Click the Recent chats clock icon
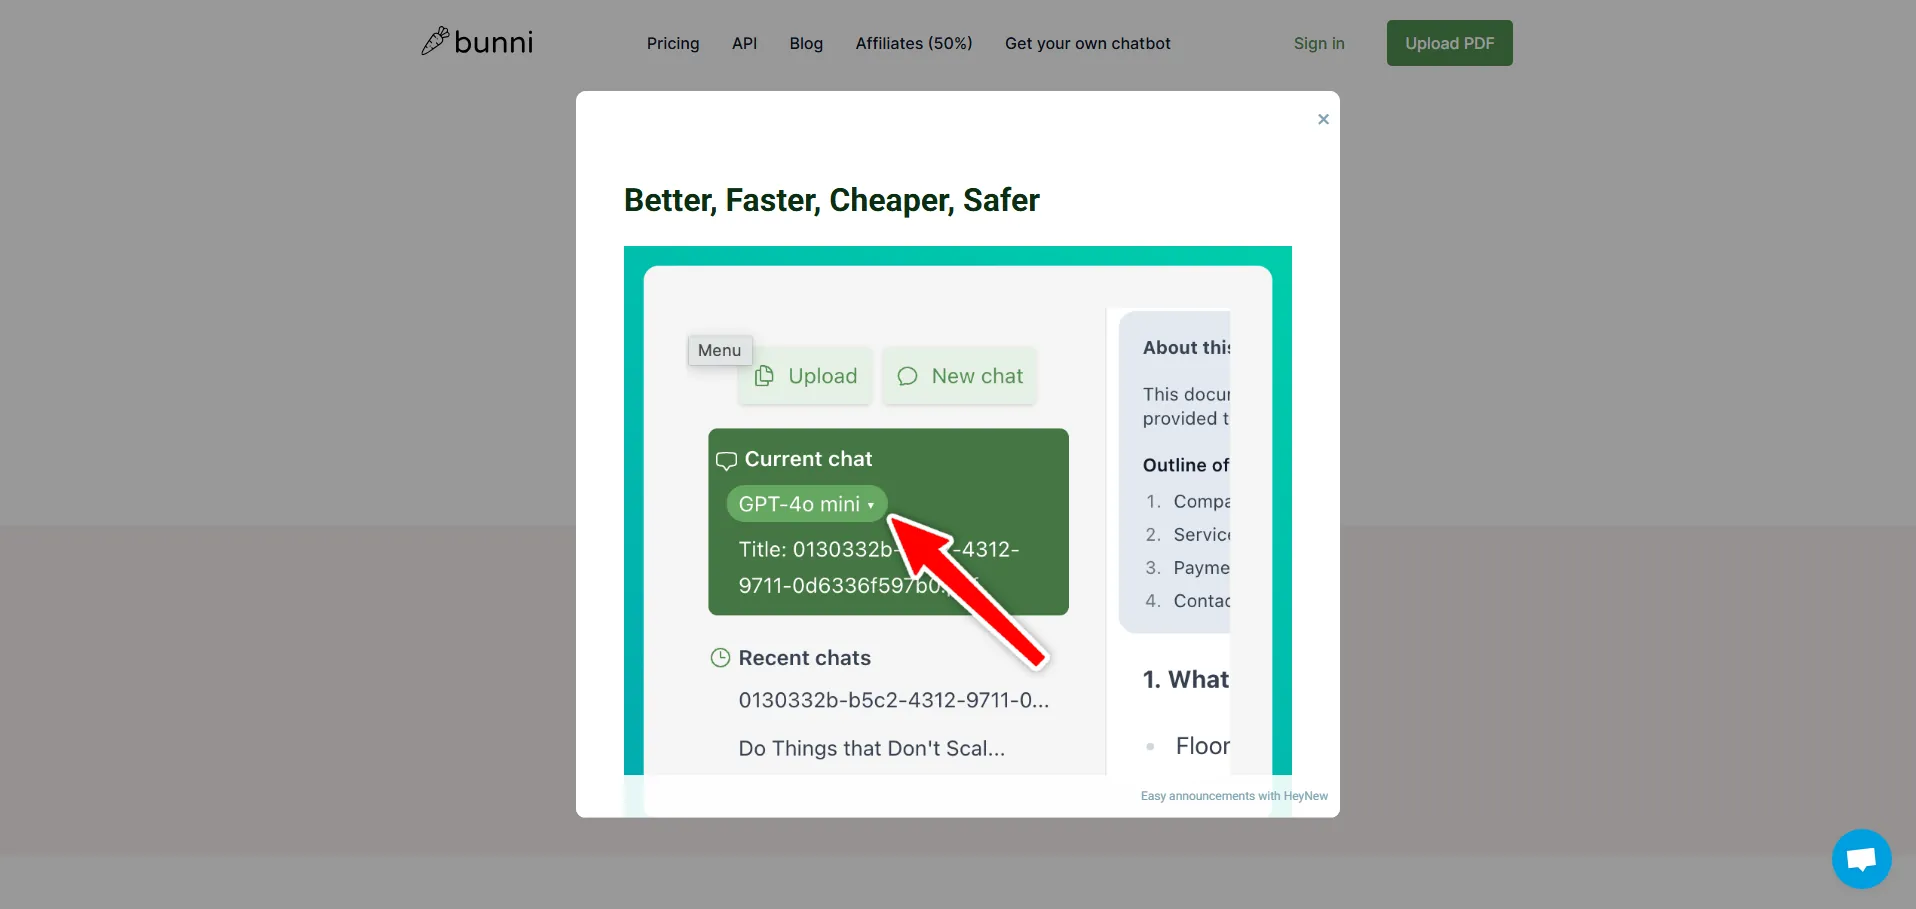 pos(720,658)
